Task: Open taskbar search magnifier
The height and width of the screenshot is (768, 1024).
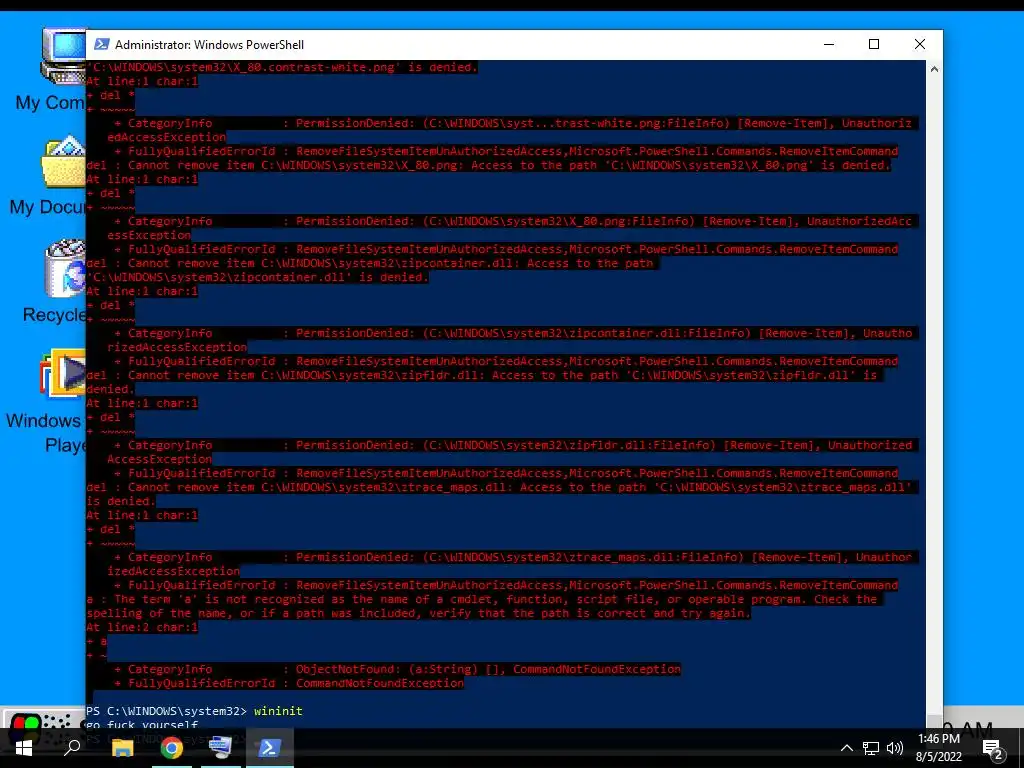Action: (72, 747)
